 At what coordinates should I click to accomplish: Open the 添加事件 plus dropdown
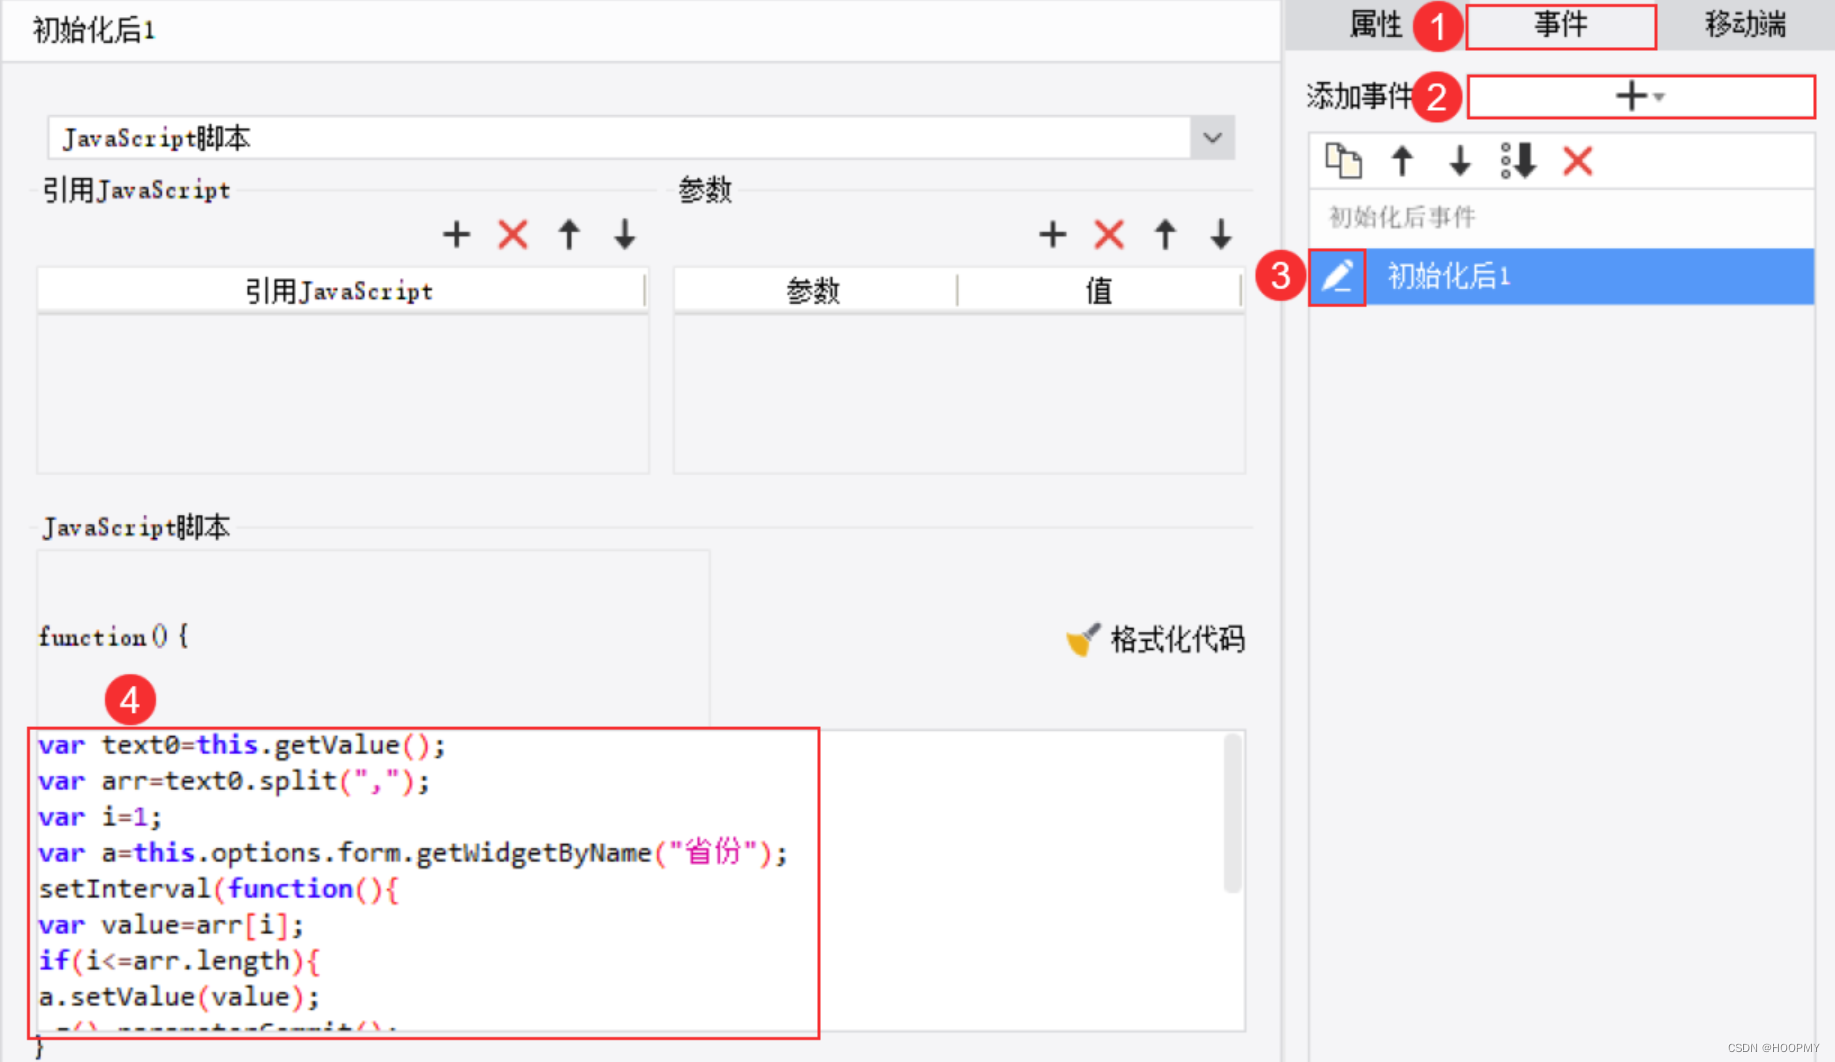pyautogui.click(x=1640, y=97)
